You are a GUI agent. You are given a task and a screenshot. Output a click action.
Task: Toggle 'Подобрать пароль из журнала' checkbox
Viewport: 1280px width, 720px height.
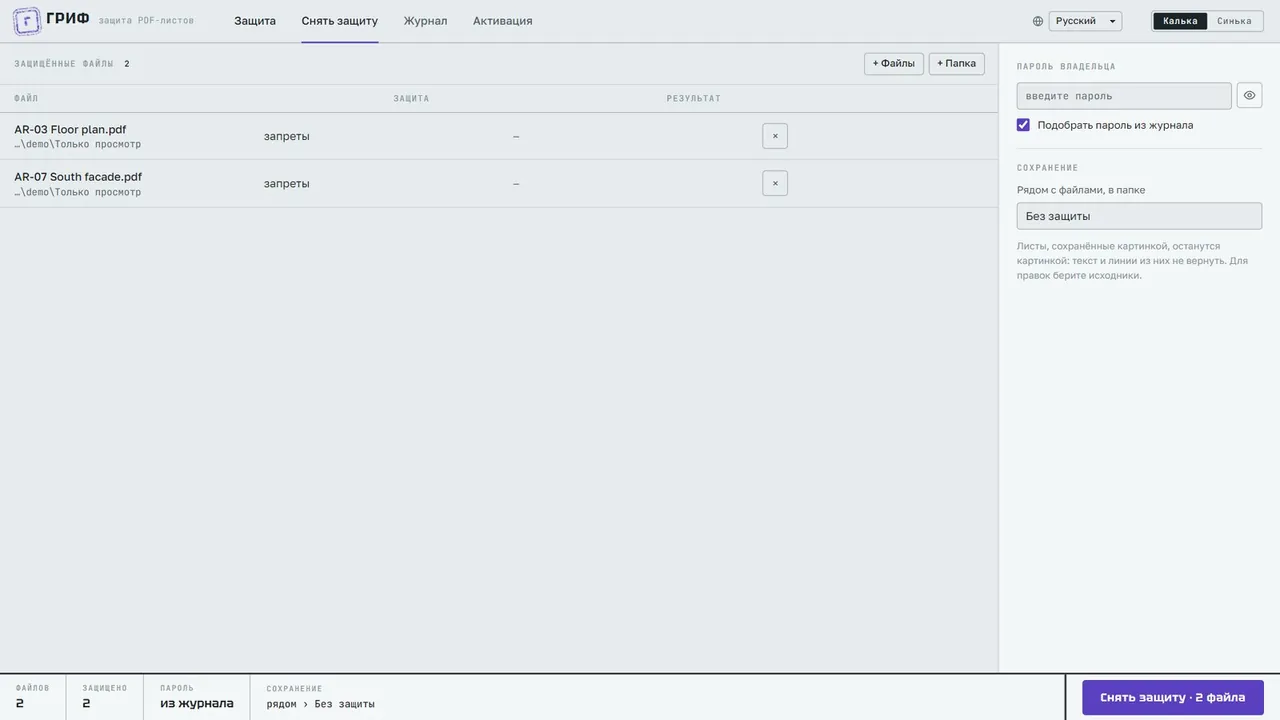click(x=1023, y=125)
